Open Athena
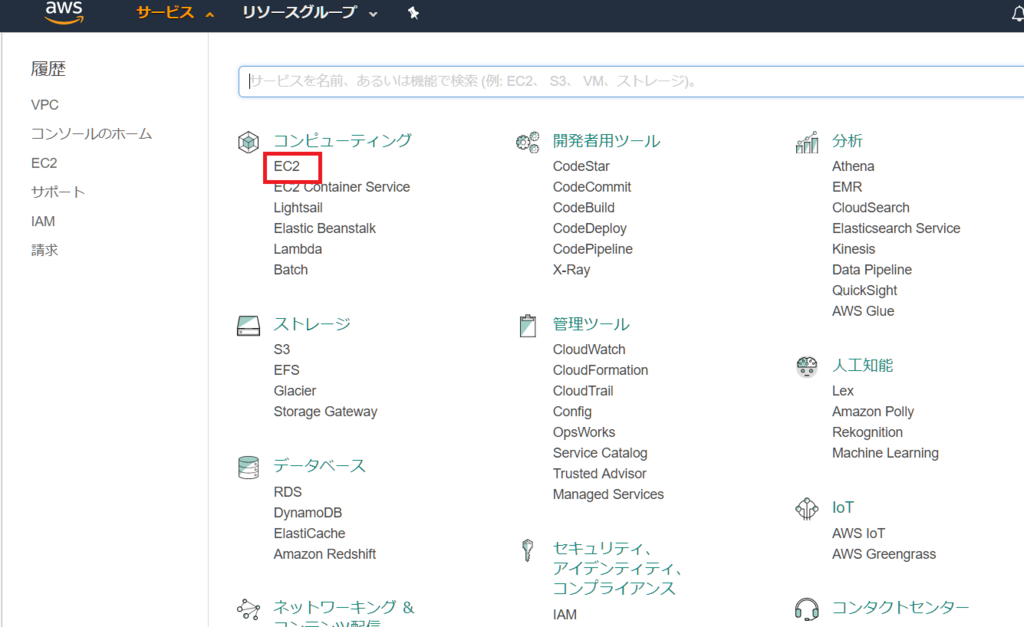Screen dimensions: 1024x627 point(853,167)
